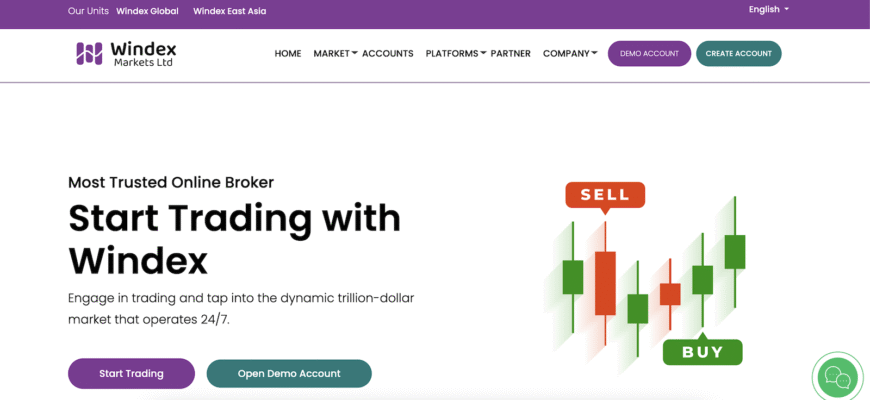Select the PARTNER menu item
Image resolution: width=870 pixels, height=400 pixels.
coord(510,54)
